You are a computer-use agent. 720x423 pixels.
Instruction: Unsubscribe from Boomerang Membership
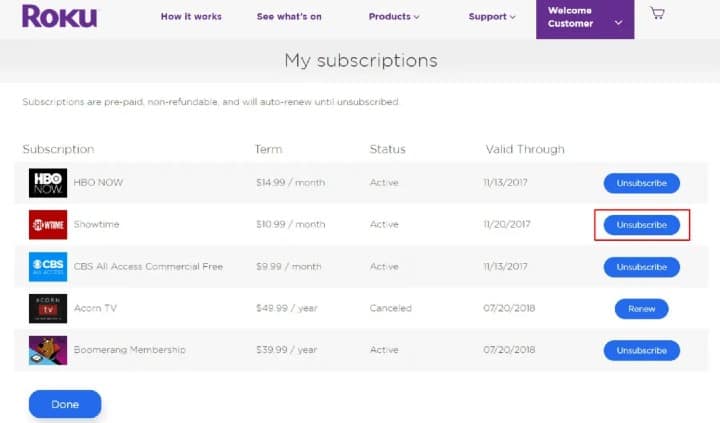tap(641, 350)
